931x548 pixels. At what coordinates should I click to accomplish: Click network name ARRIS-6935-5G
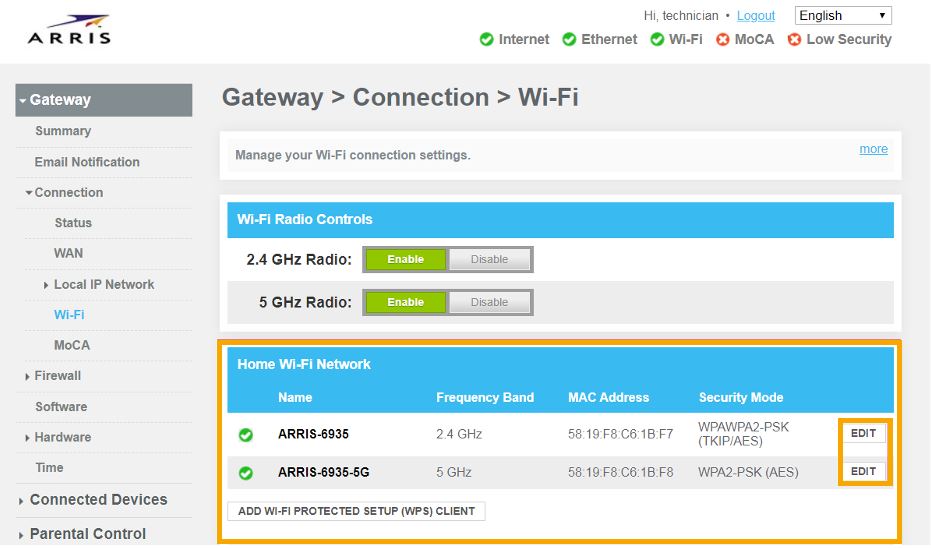point(324,472)
